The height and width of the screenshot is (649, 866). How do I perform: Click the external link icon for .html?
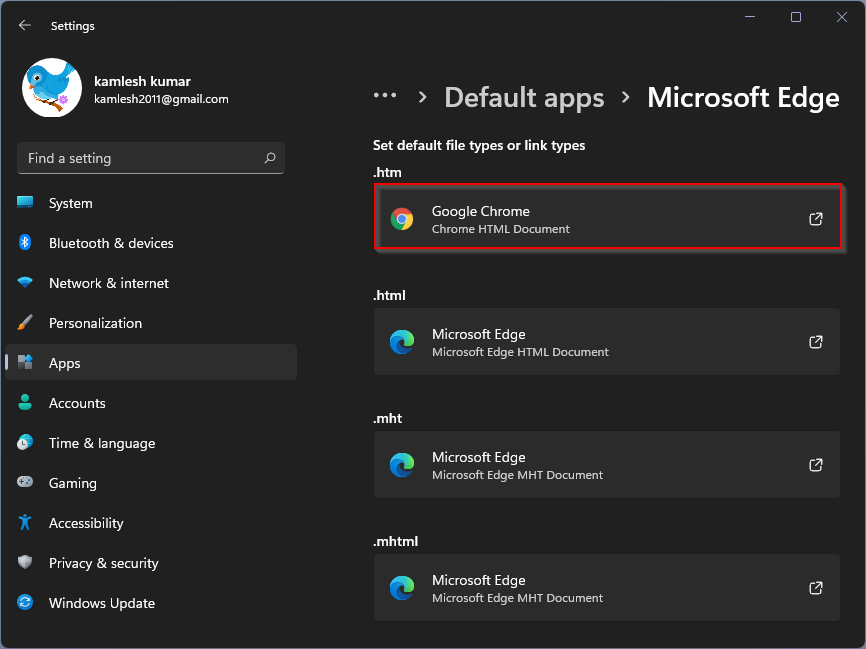point(816,342)
